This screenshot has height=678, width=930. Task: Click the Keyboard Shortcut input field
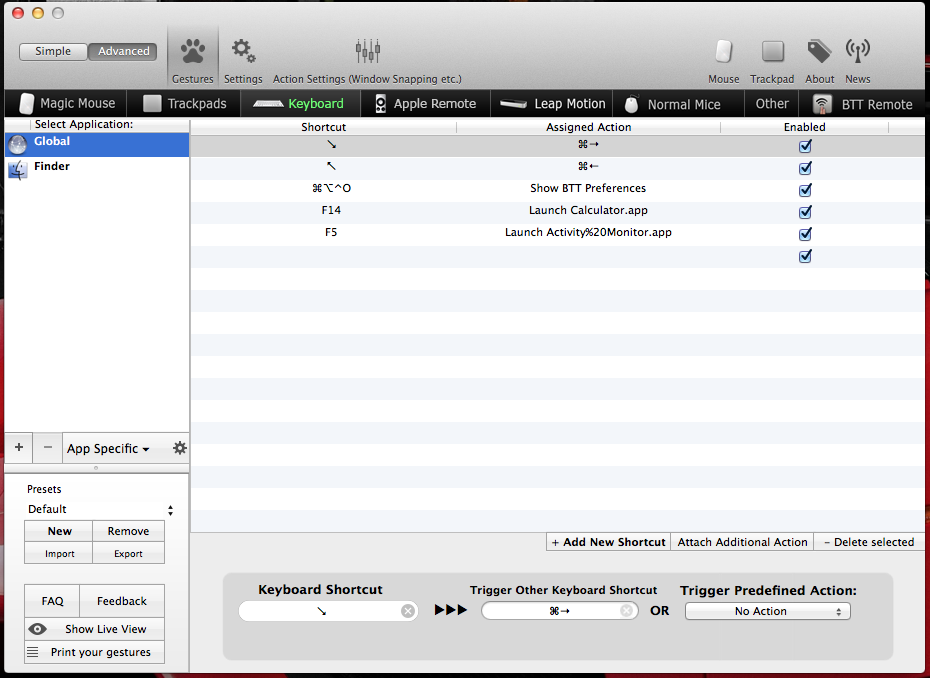pyautogui.click(x=328, y=611)
